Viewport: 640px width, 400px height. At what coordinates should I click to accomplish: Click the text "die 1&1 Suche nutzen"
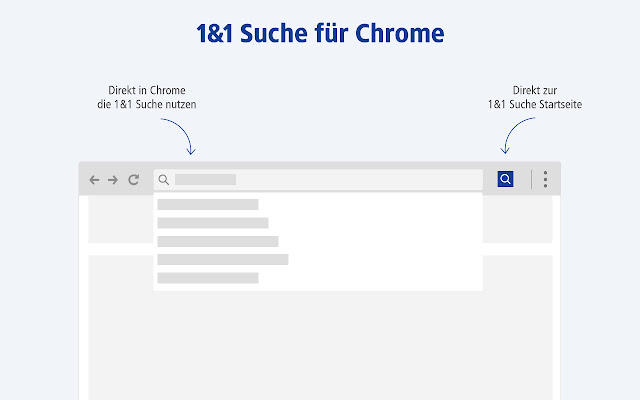point(147,104)
